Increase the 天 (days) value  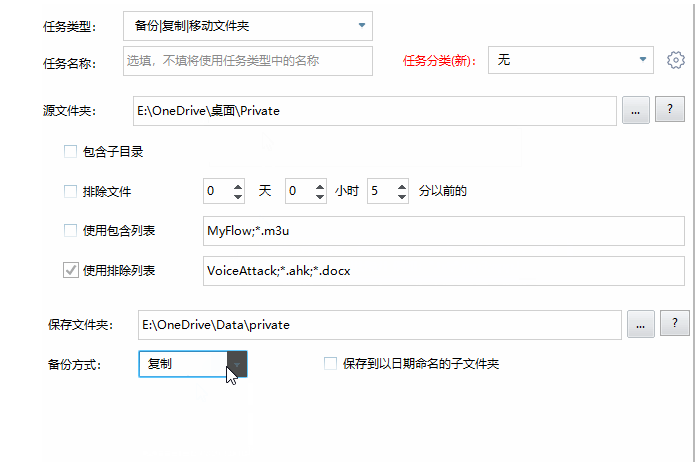[238, 187]
